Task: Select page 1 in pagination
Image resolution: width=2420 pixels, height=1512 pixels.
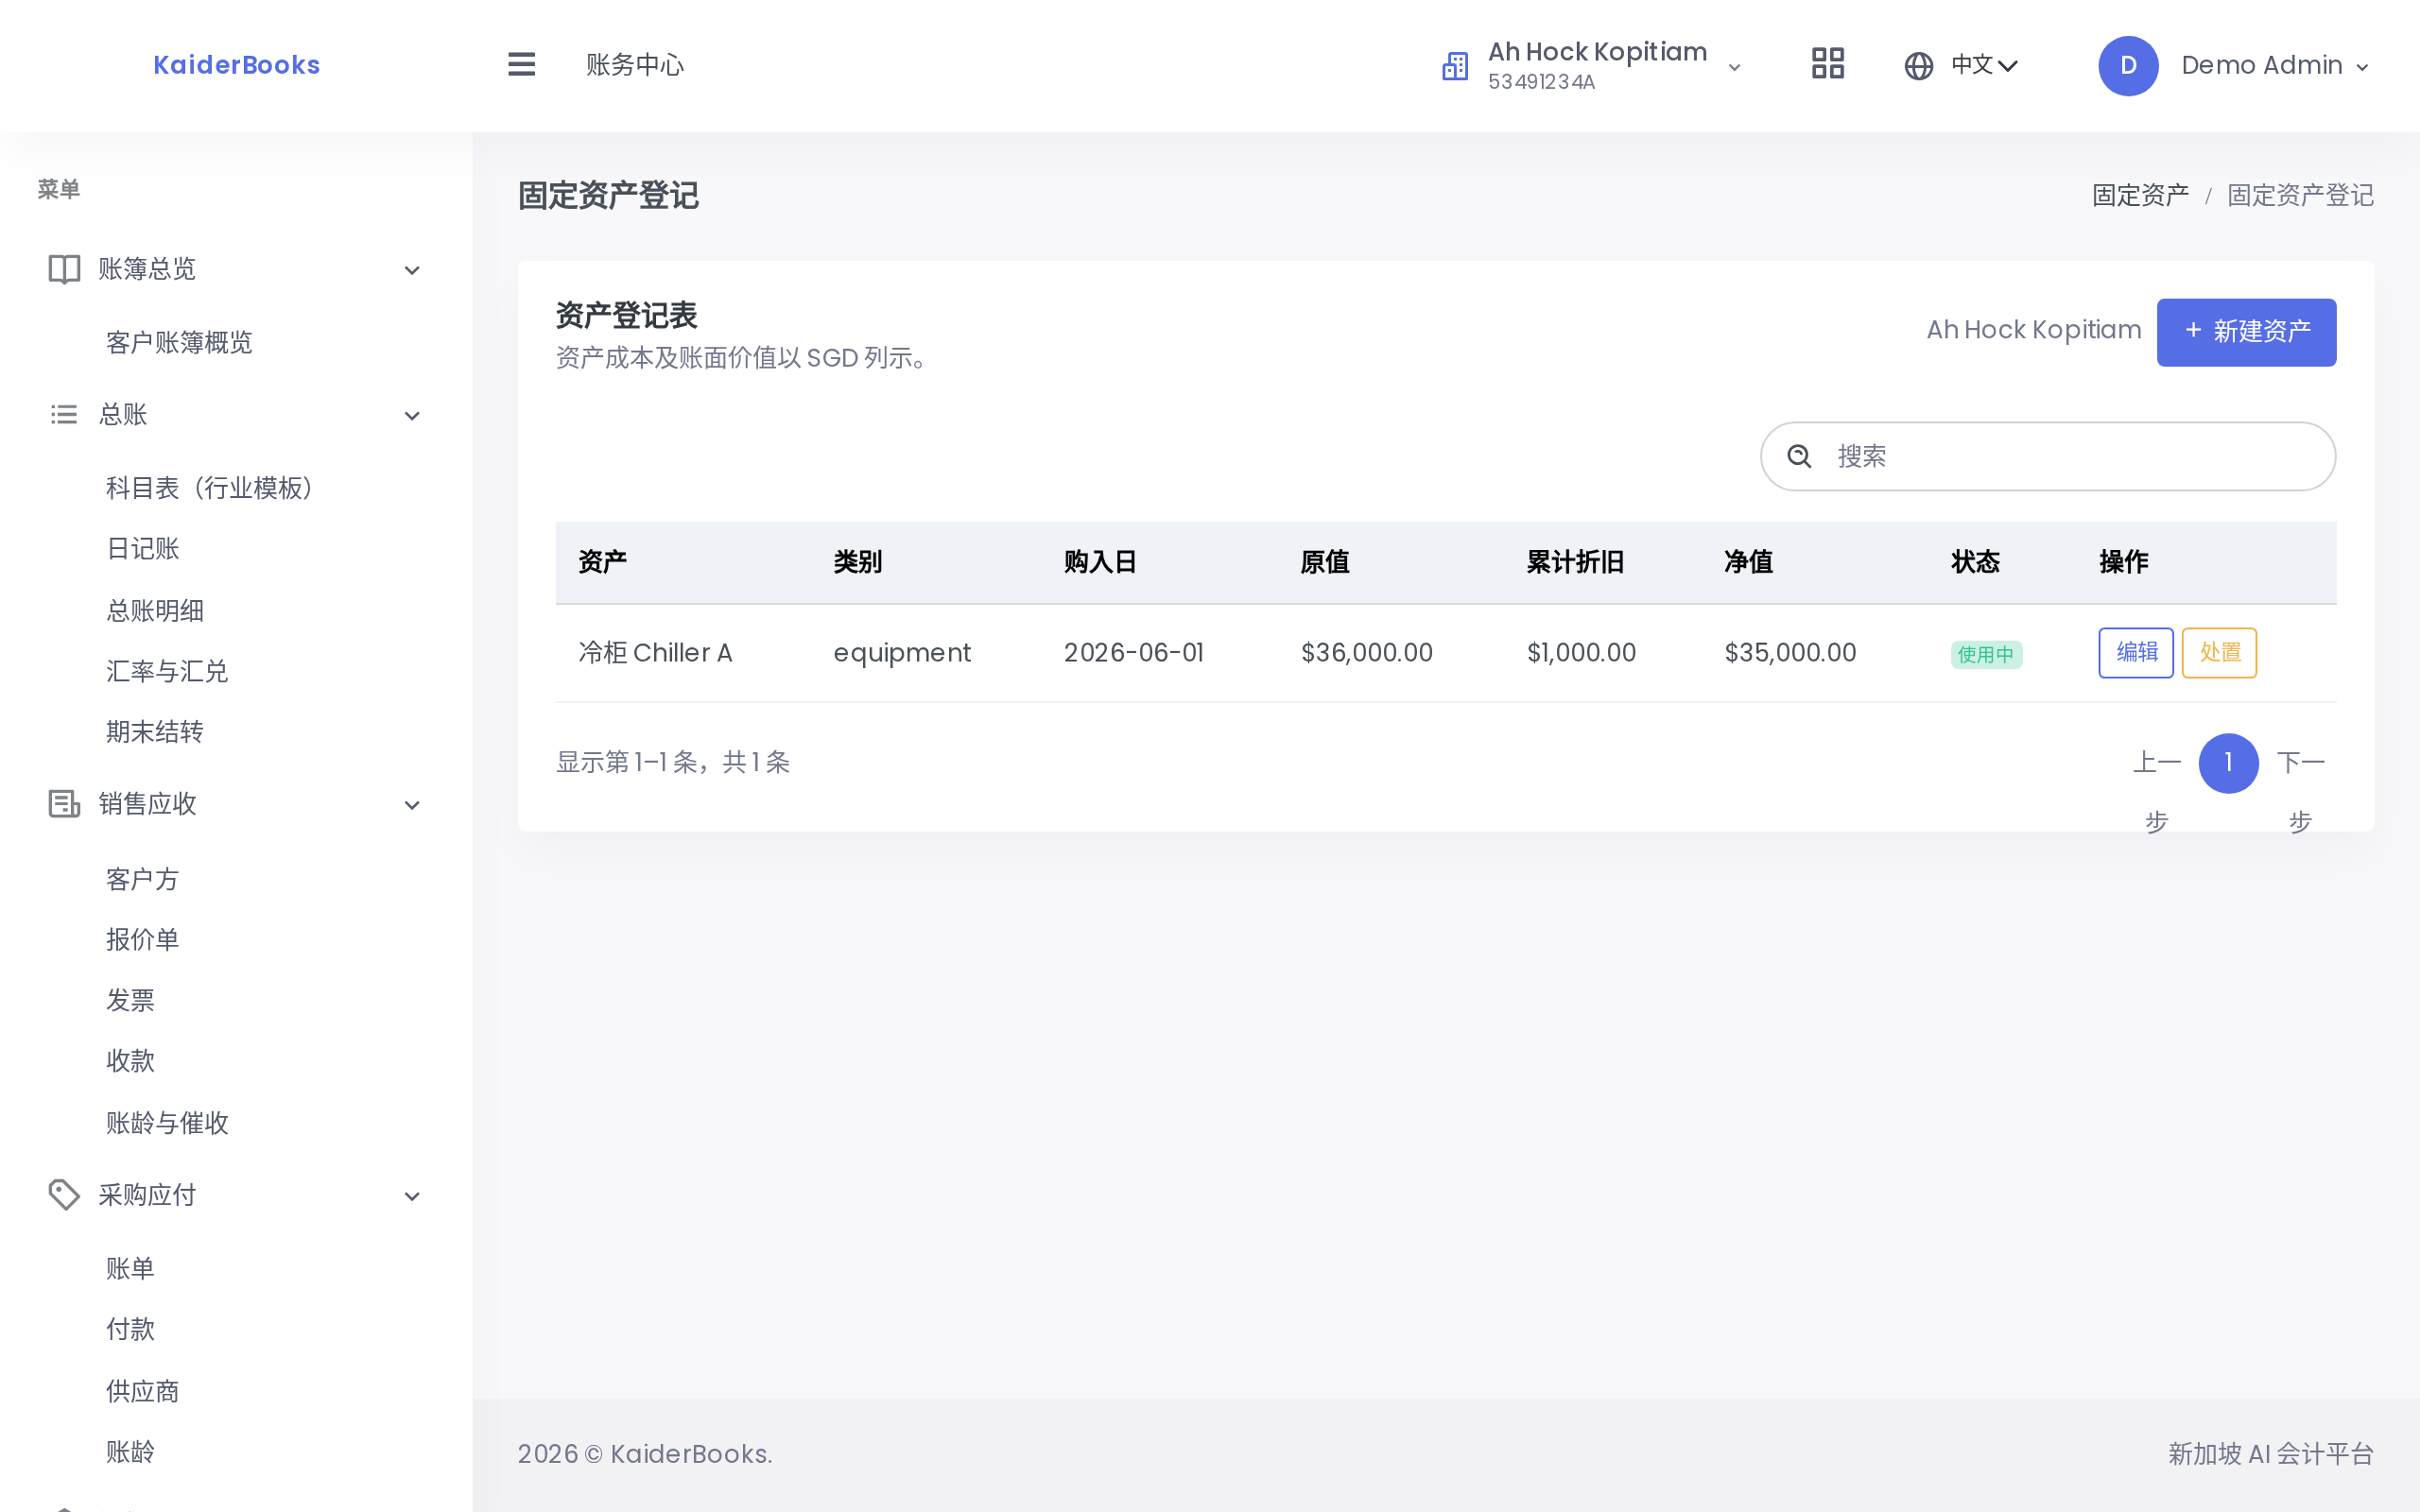Action: [2228, 763]
